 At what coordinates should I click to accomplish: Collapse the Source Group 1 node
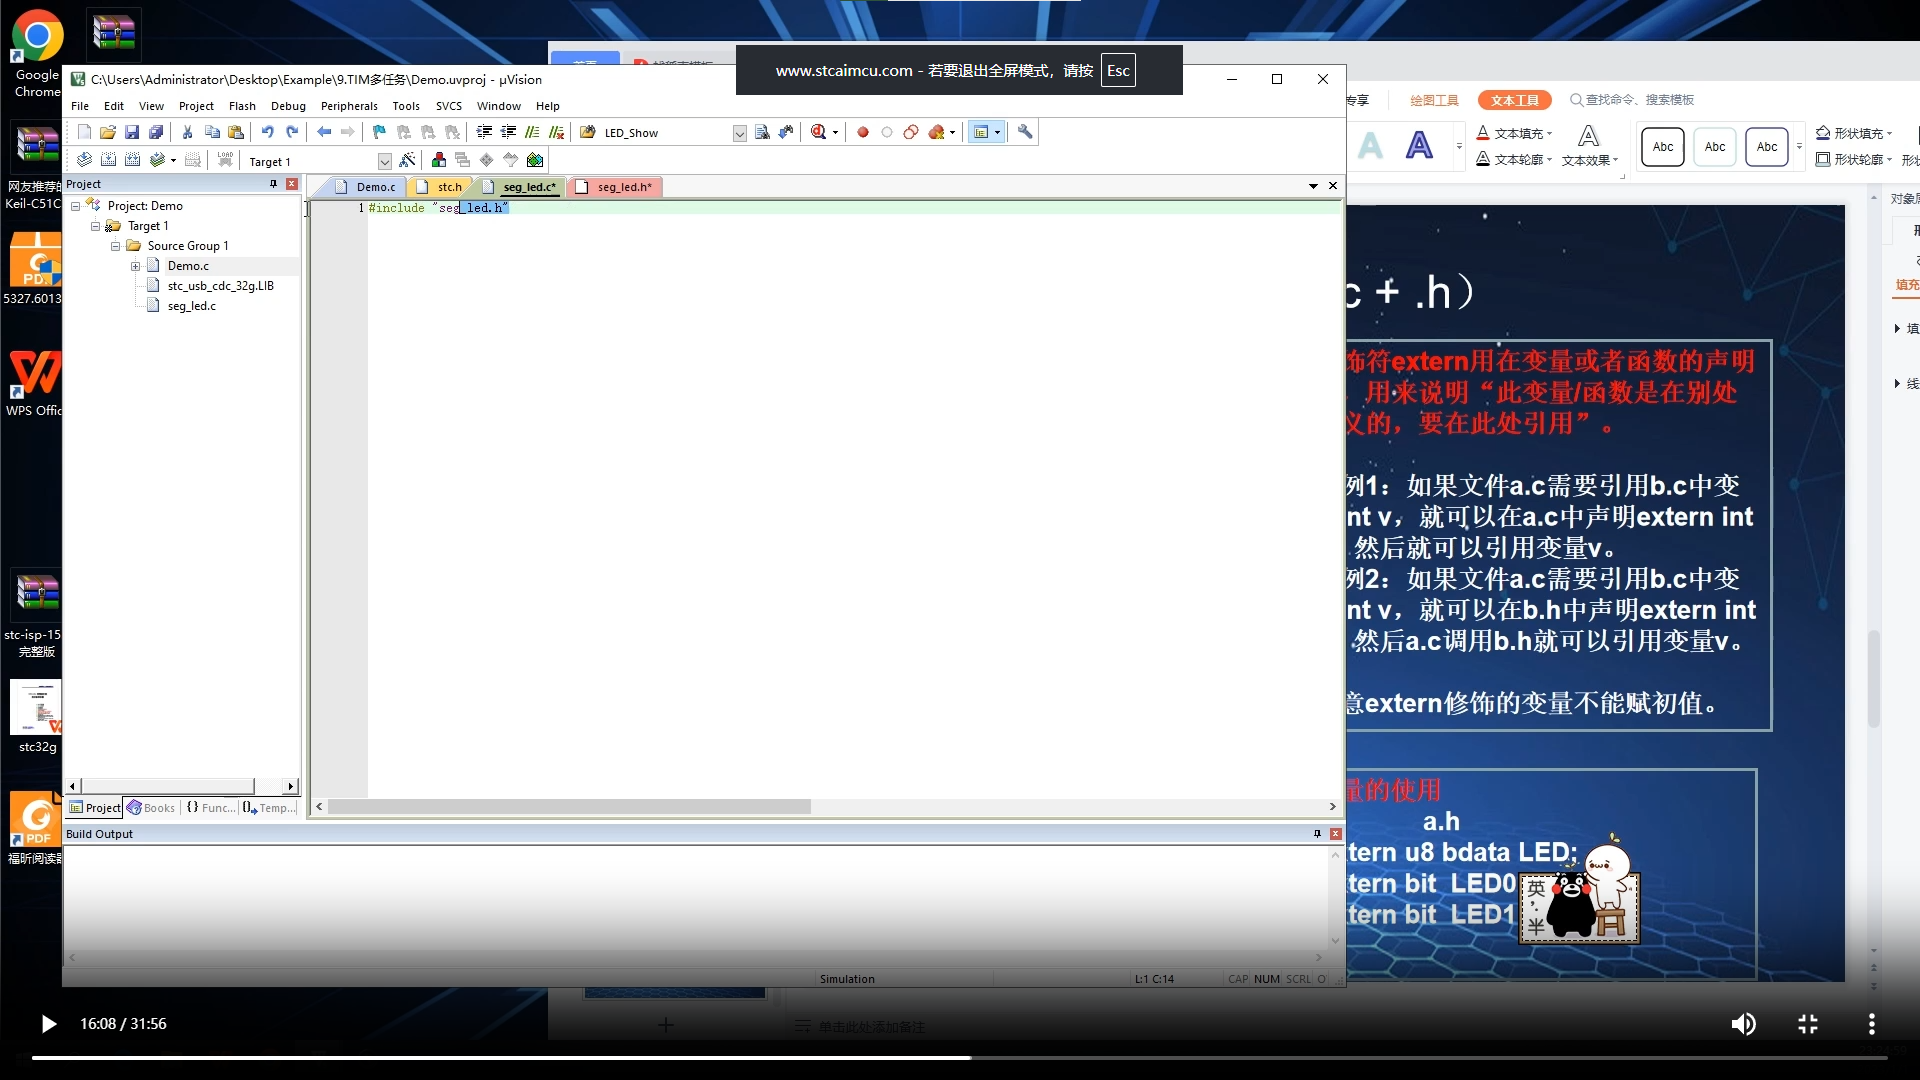tap(115, 246)
